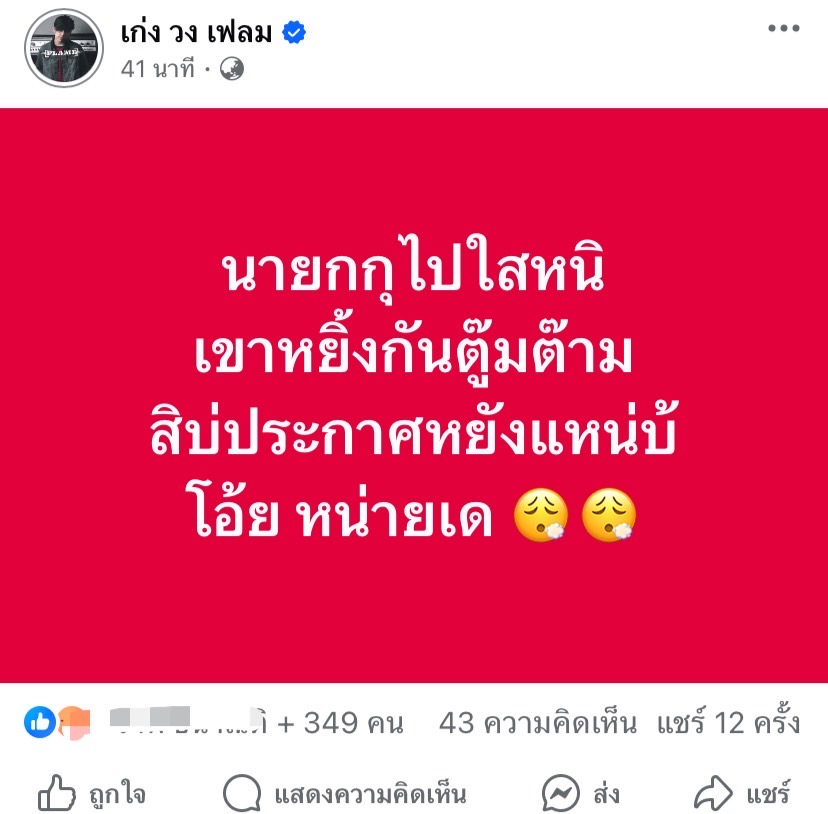Open the เก่ง วง เฟลม profile name

(196, 33)
